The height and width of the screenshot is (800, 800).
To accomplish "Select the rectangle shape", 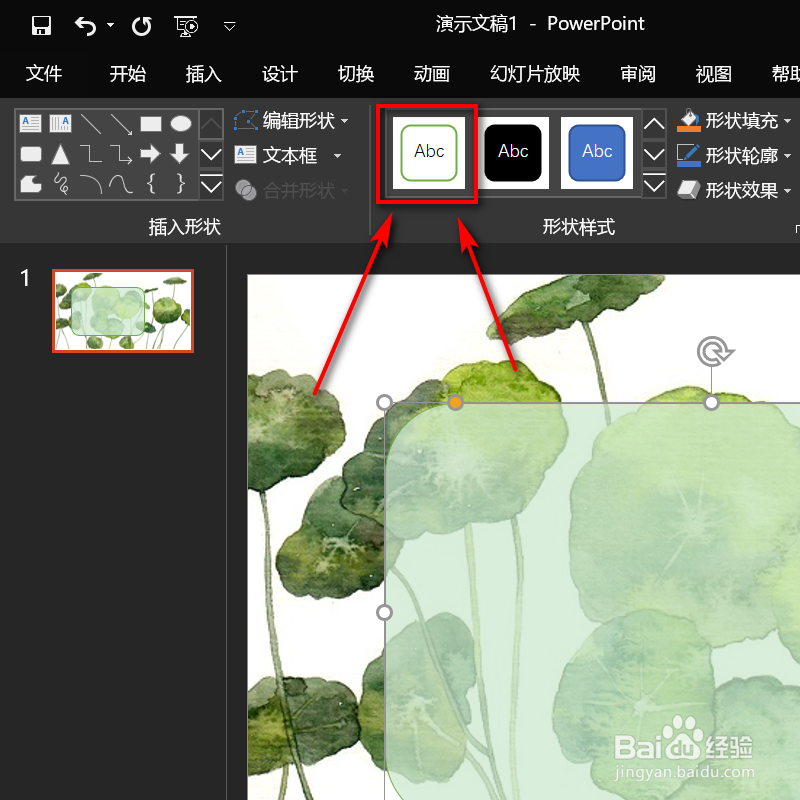I will 151,123.
